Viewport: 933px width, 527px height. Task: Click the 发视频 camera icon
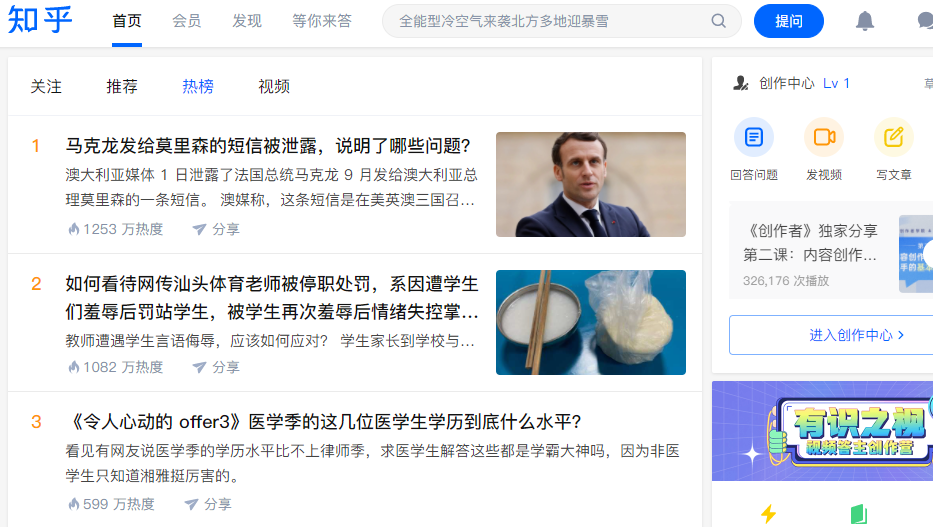pyautogui.click(x=824, y=137)
